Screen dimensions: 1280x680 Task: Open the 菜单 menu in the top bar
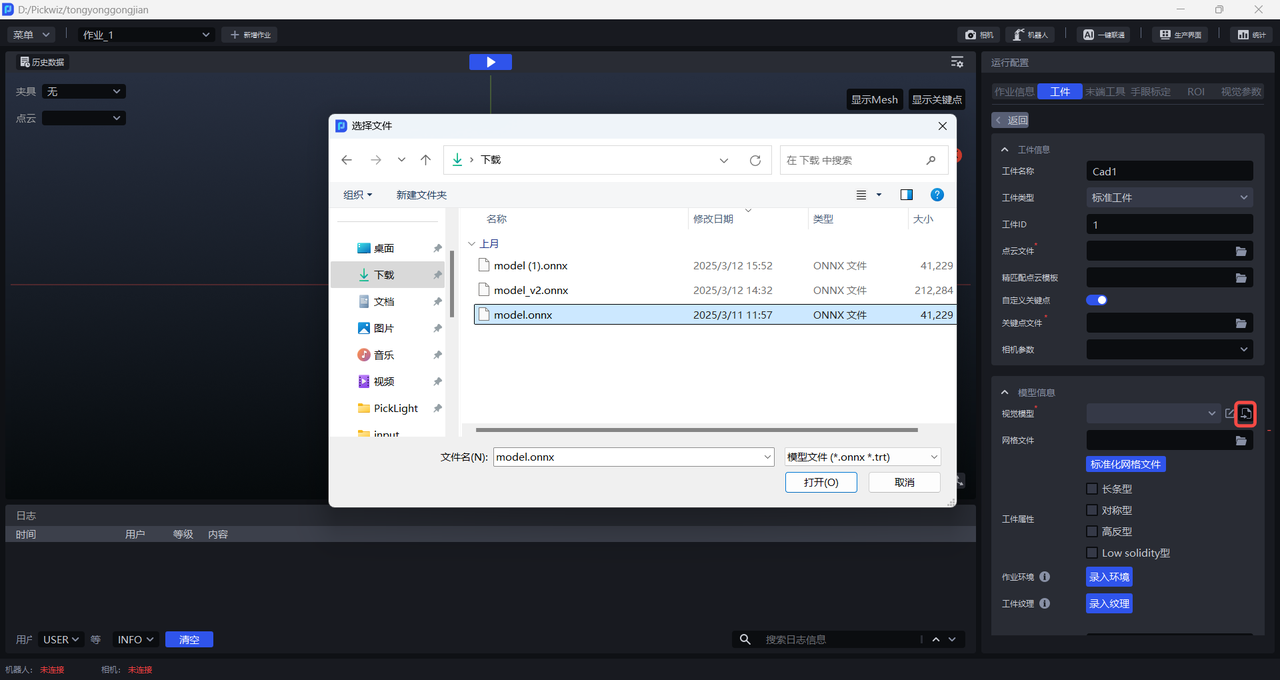coord(31,35)
